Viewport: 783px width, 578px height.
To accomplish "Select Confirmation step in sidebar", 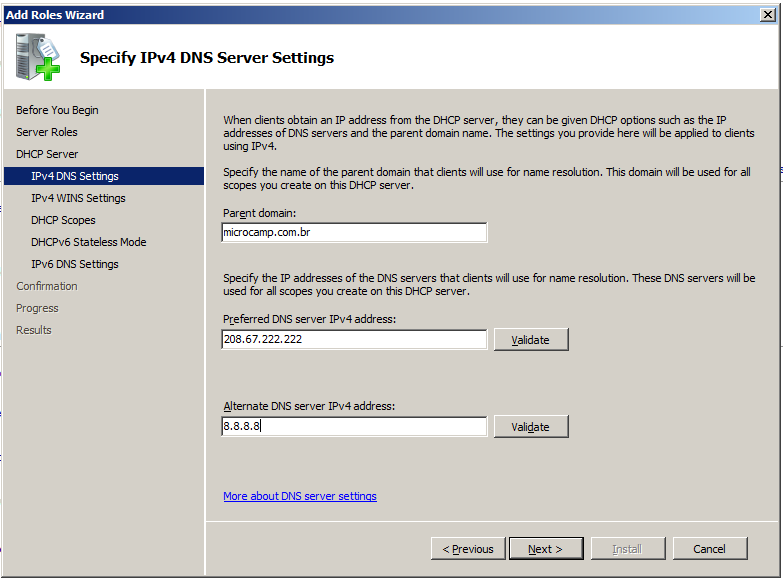I will pos(46,286).
